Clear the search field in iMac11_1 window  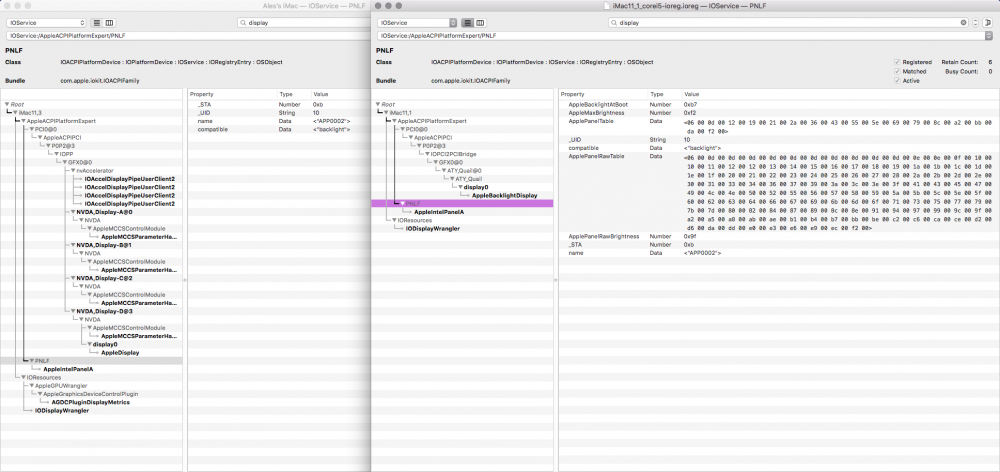[x=964, y=22]
